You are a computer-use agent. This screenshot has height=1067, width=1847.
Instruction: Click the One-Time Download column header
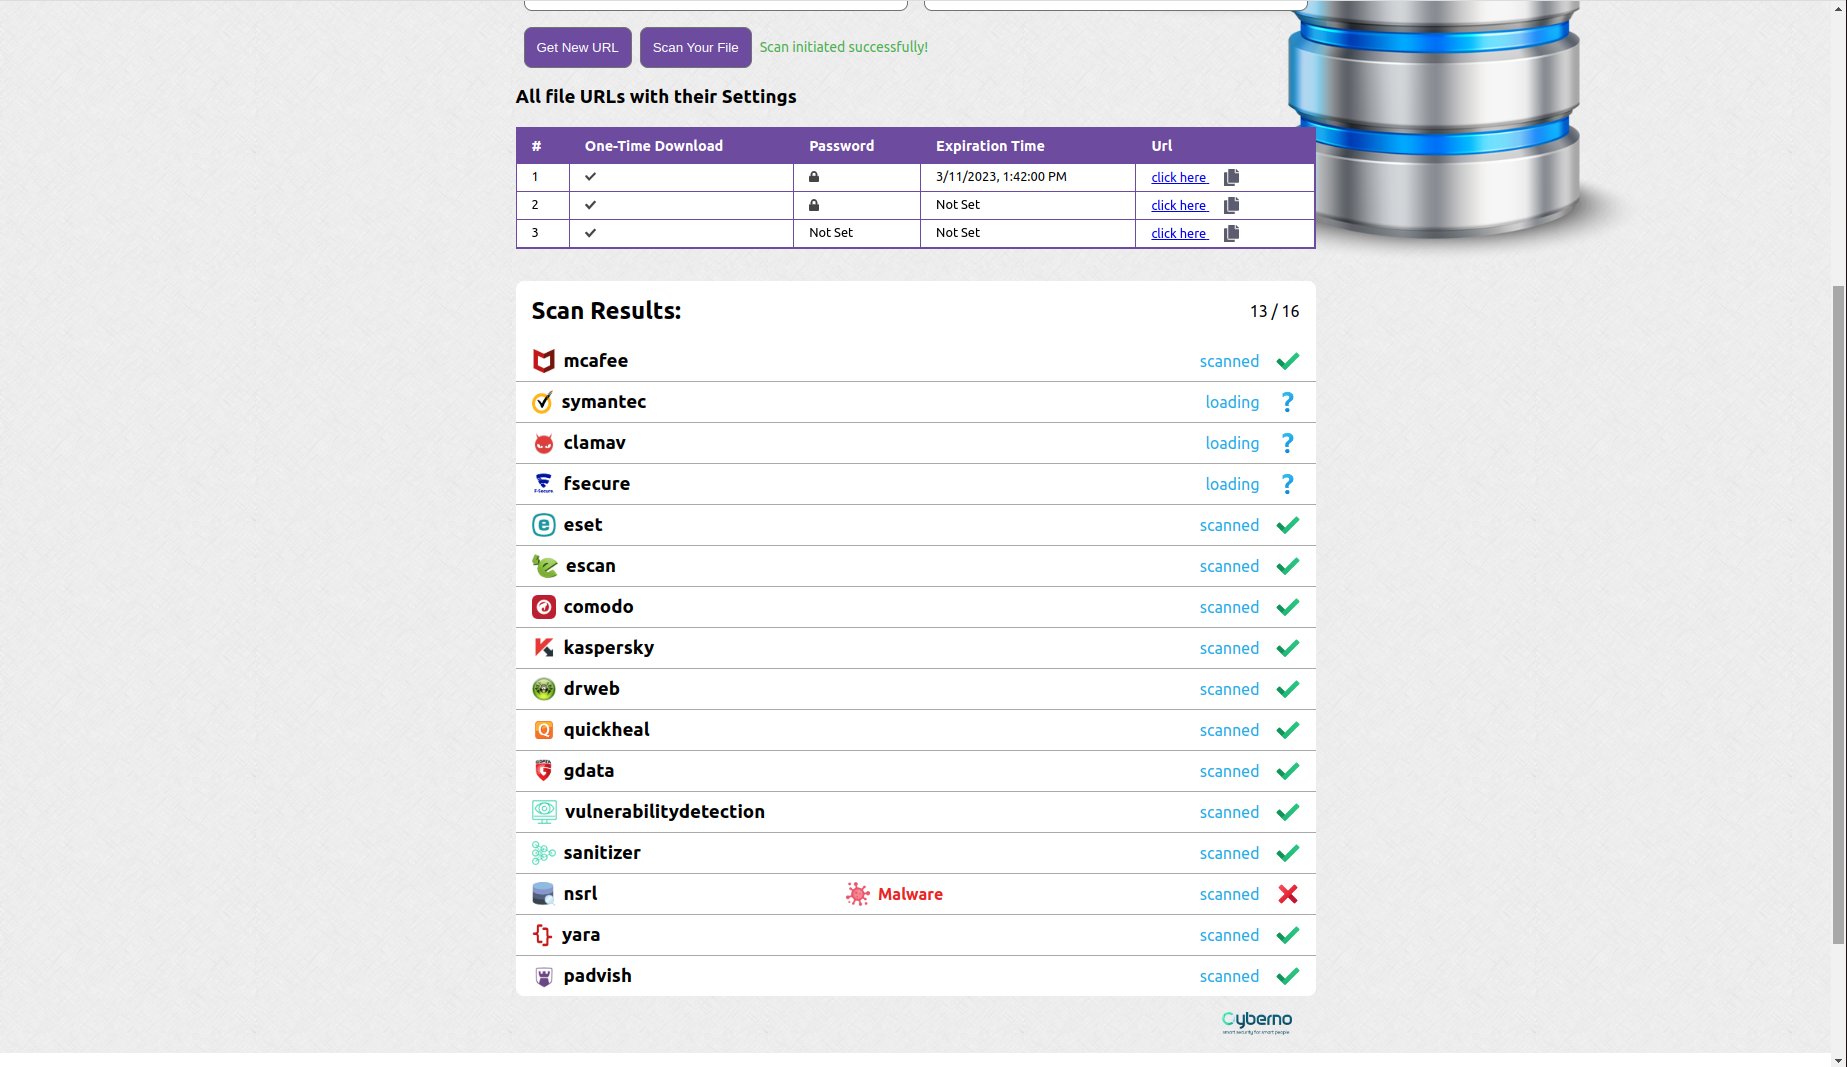click(x=653, y=146)
